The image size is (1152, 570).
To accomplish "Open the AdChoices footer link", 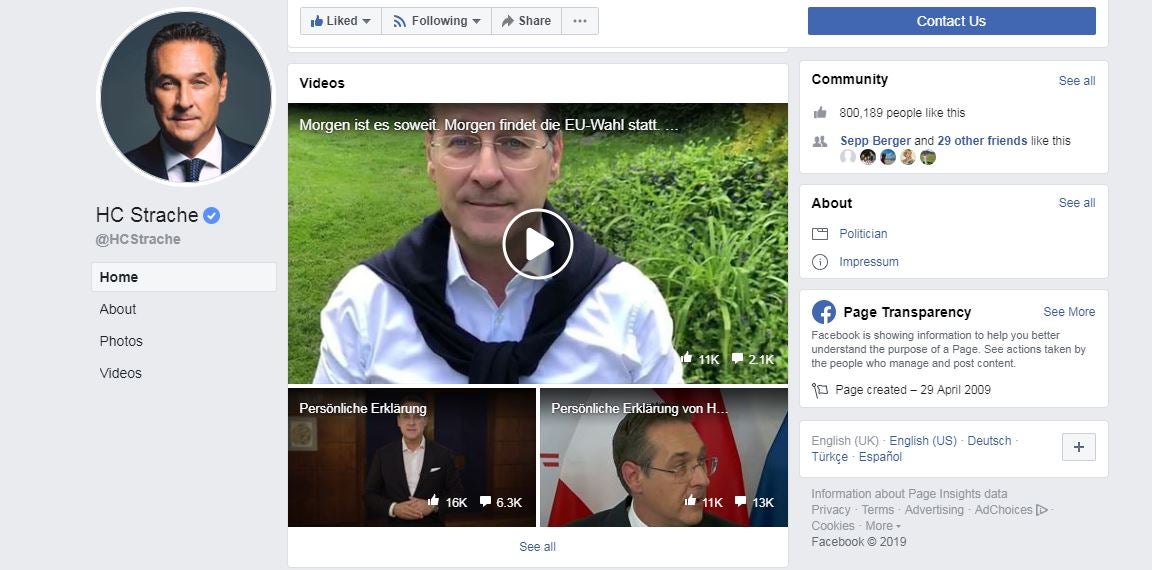I will (x=1011, y=510).
